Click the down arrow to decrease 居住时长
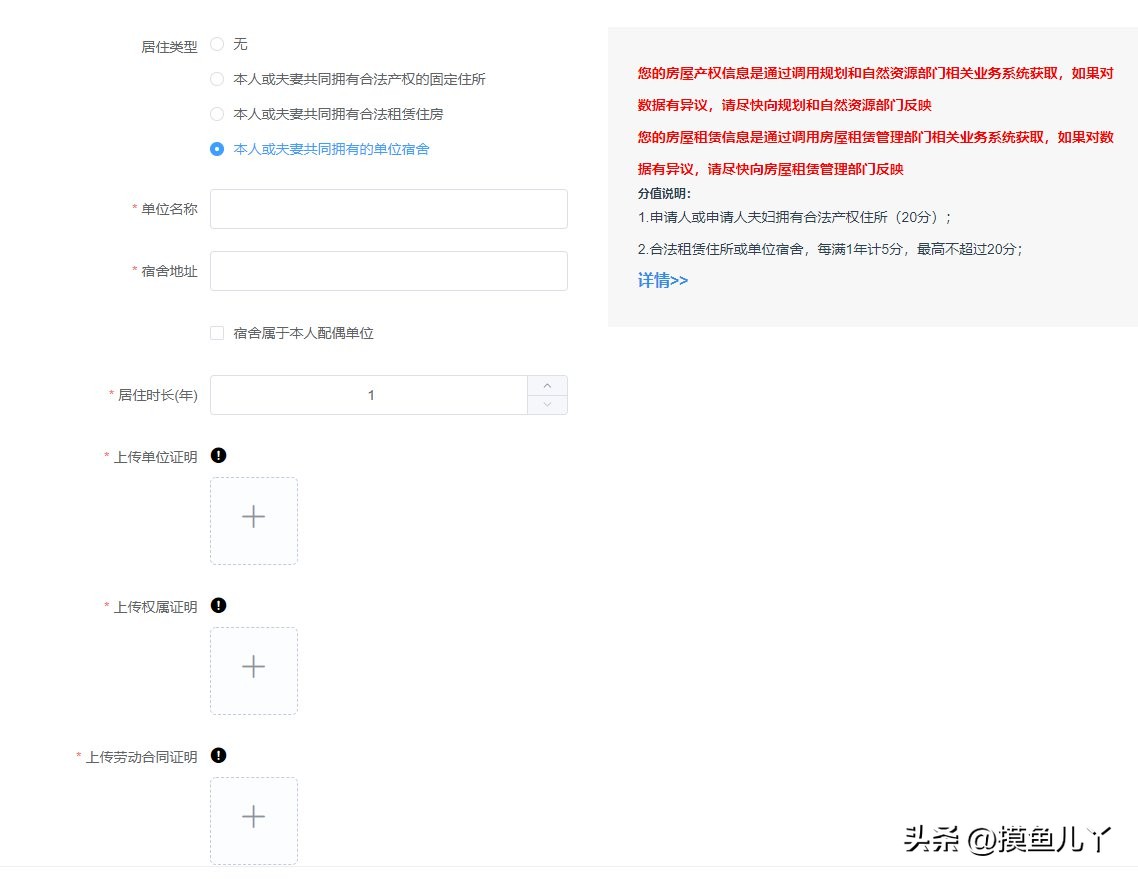 pyautogui.click(x=547, y=405)
